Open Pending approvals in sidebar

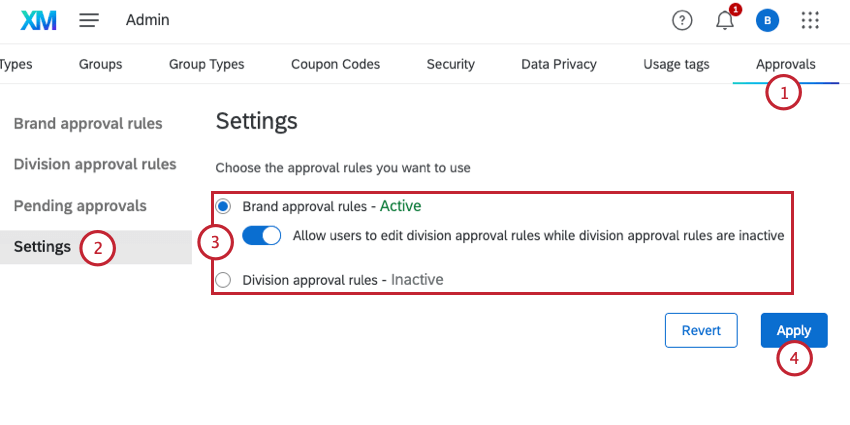(80, 205)
